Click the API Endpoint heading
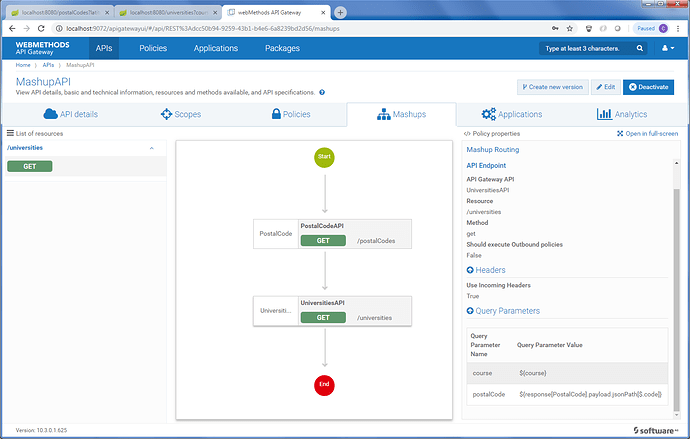 [486, 165]
